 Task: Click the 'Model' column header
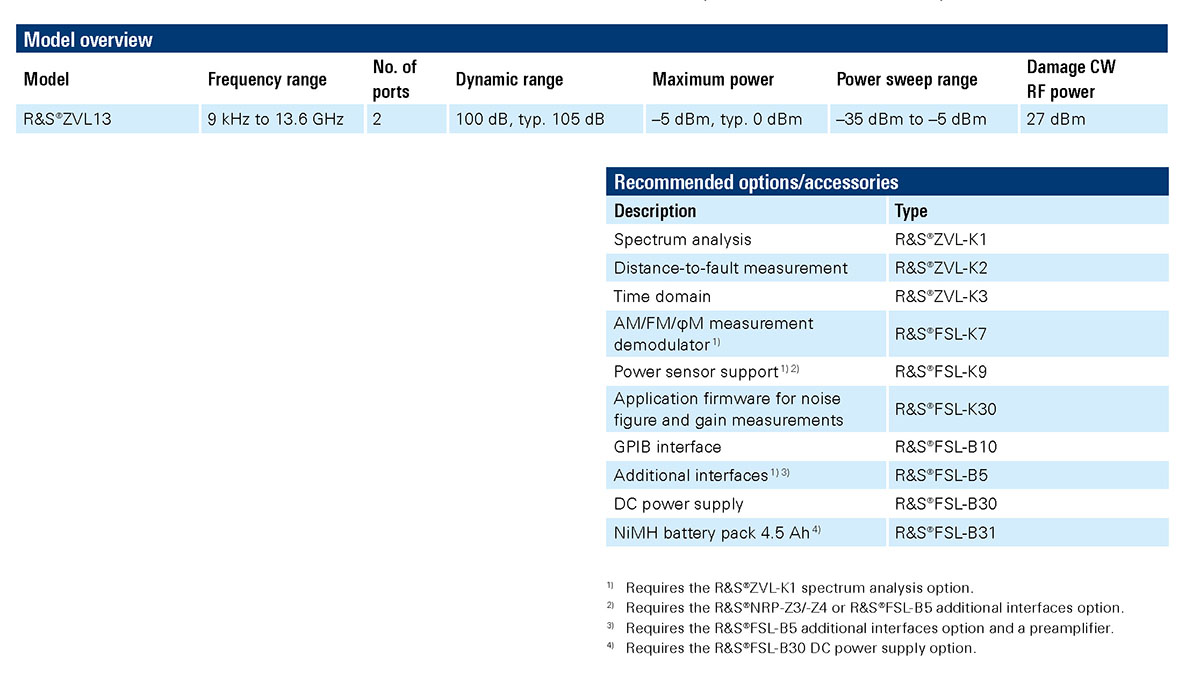coord(46,79)
